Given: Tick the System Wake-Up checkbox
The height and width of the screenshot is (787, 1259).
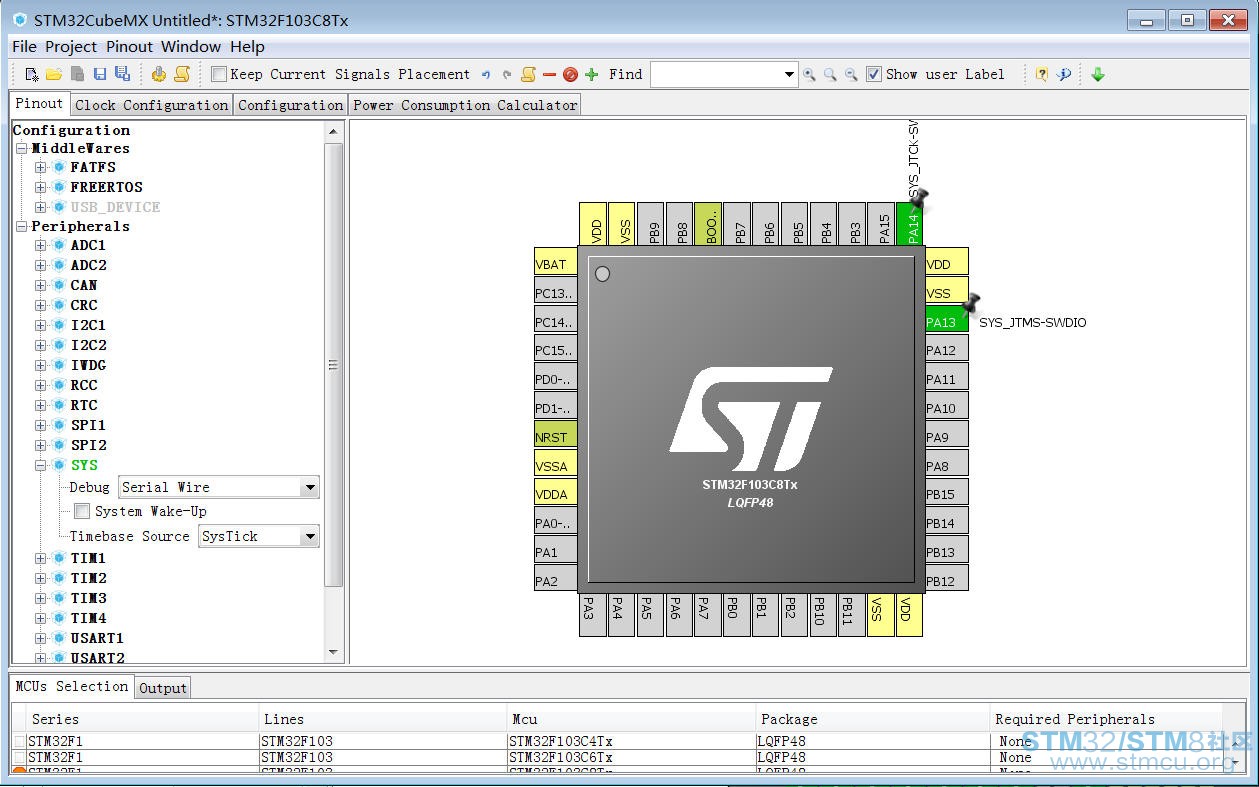Looking at the screenshot, I should pyautogui.click(x=82, y=511).
